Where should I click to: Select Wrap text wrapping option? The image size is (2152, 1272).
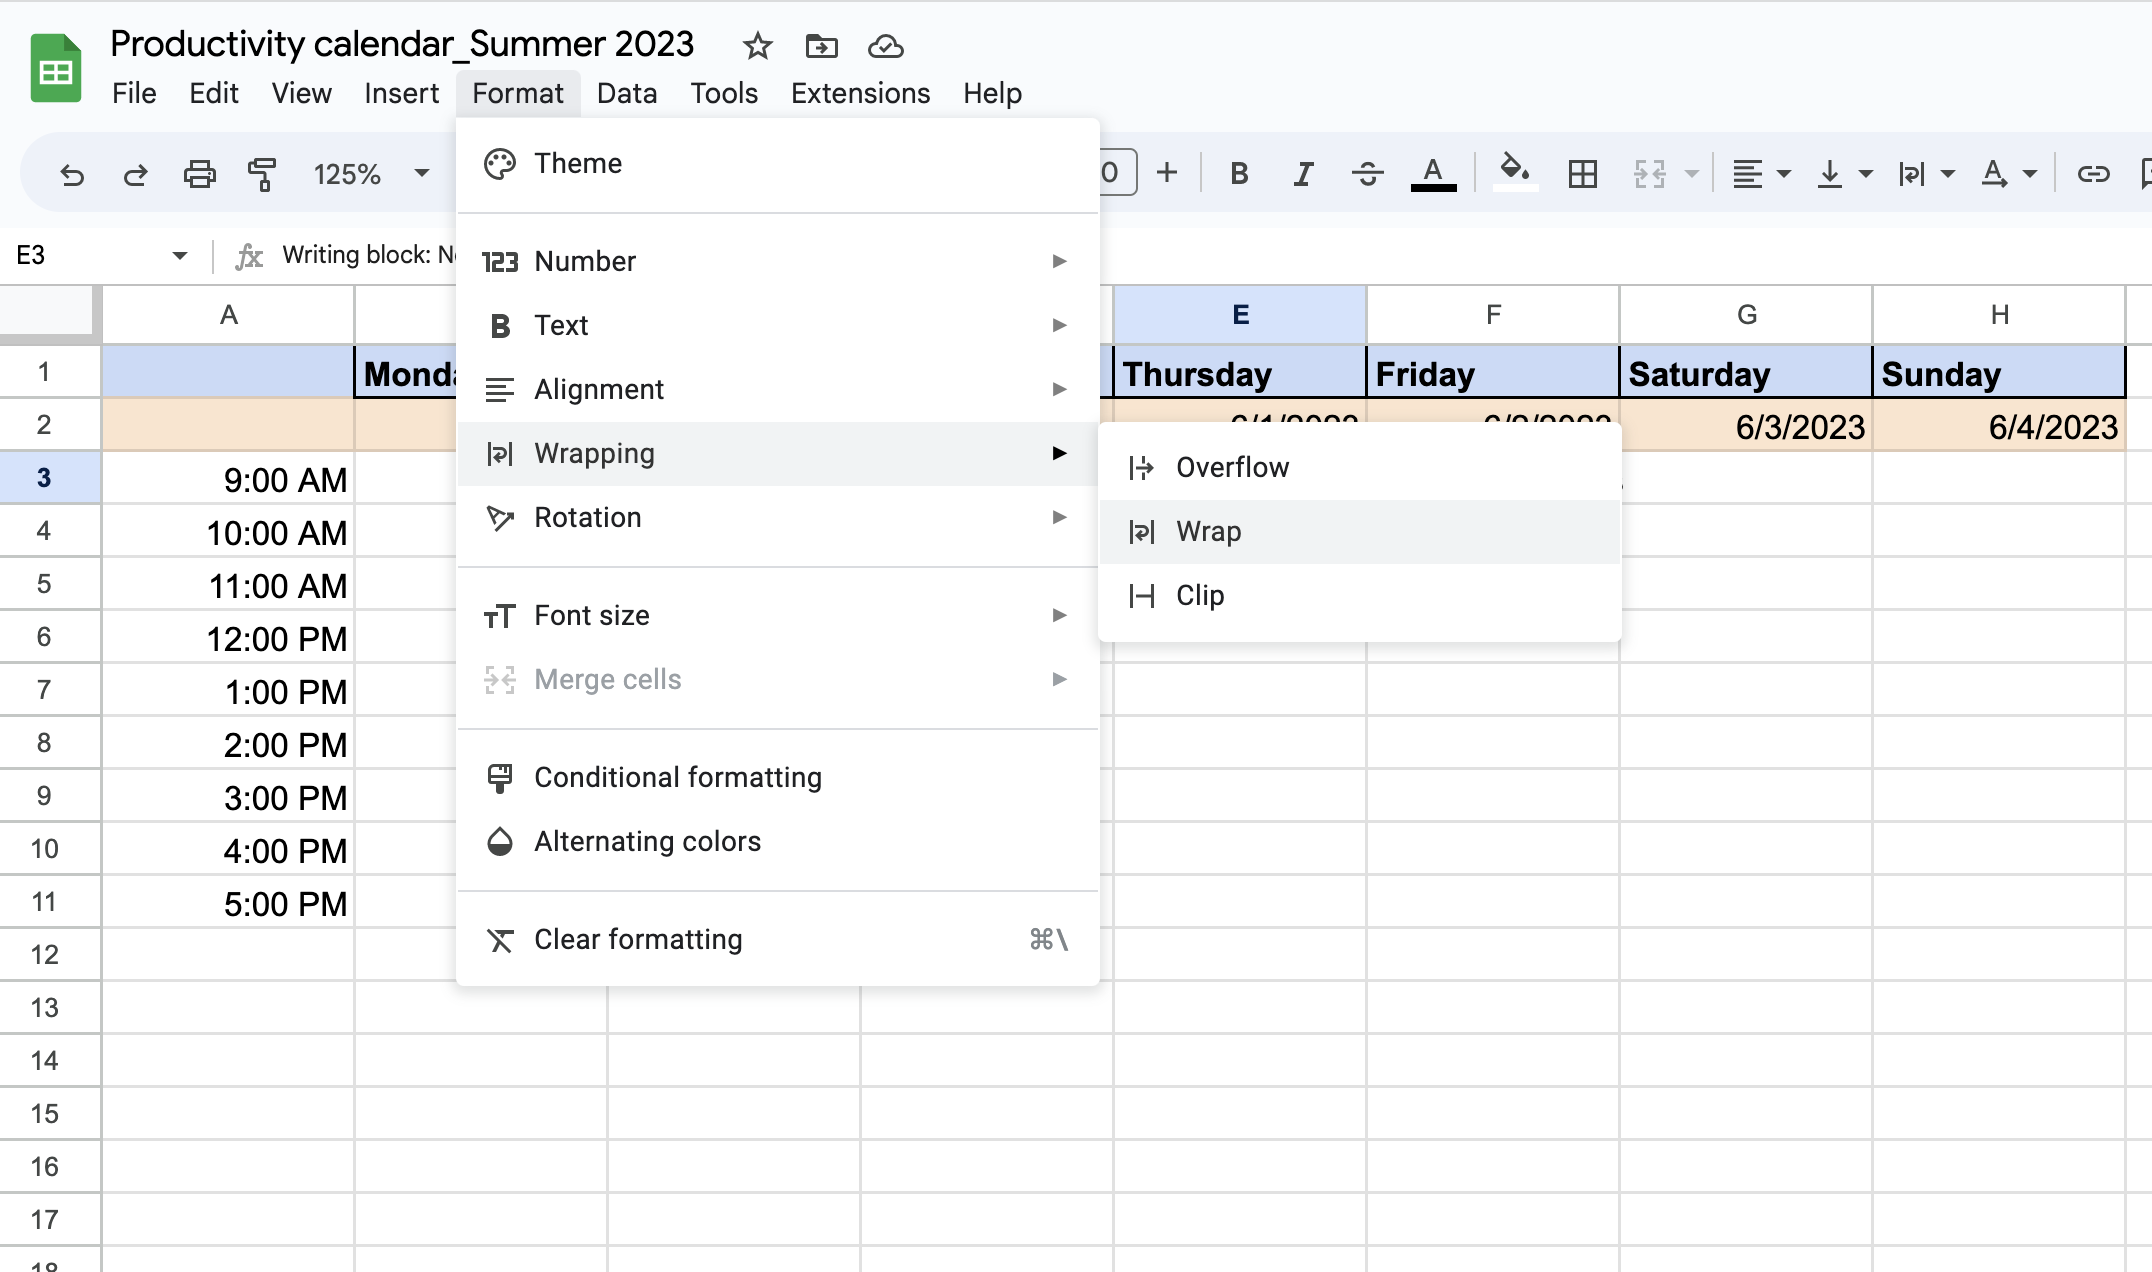[x=1210, y=530]
